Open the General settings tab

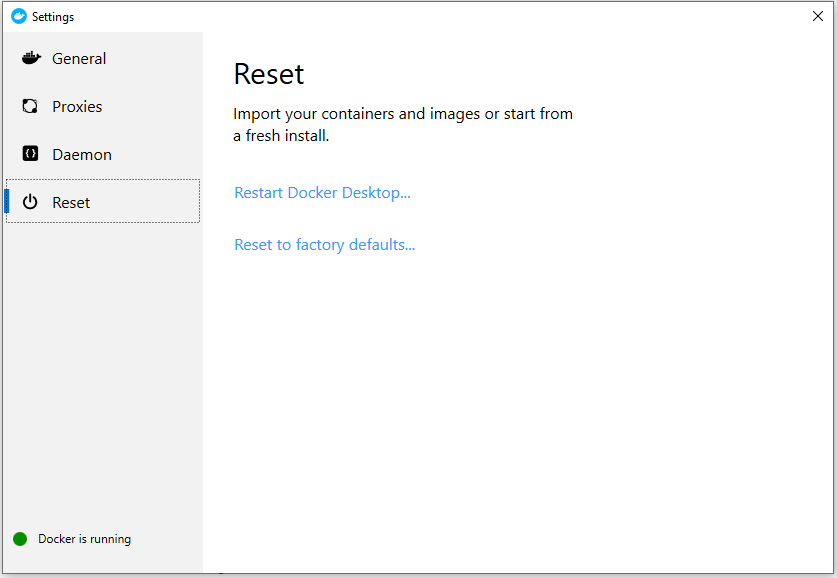click(79, 59)
